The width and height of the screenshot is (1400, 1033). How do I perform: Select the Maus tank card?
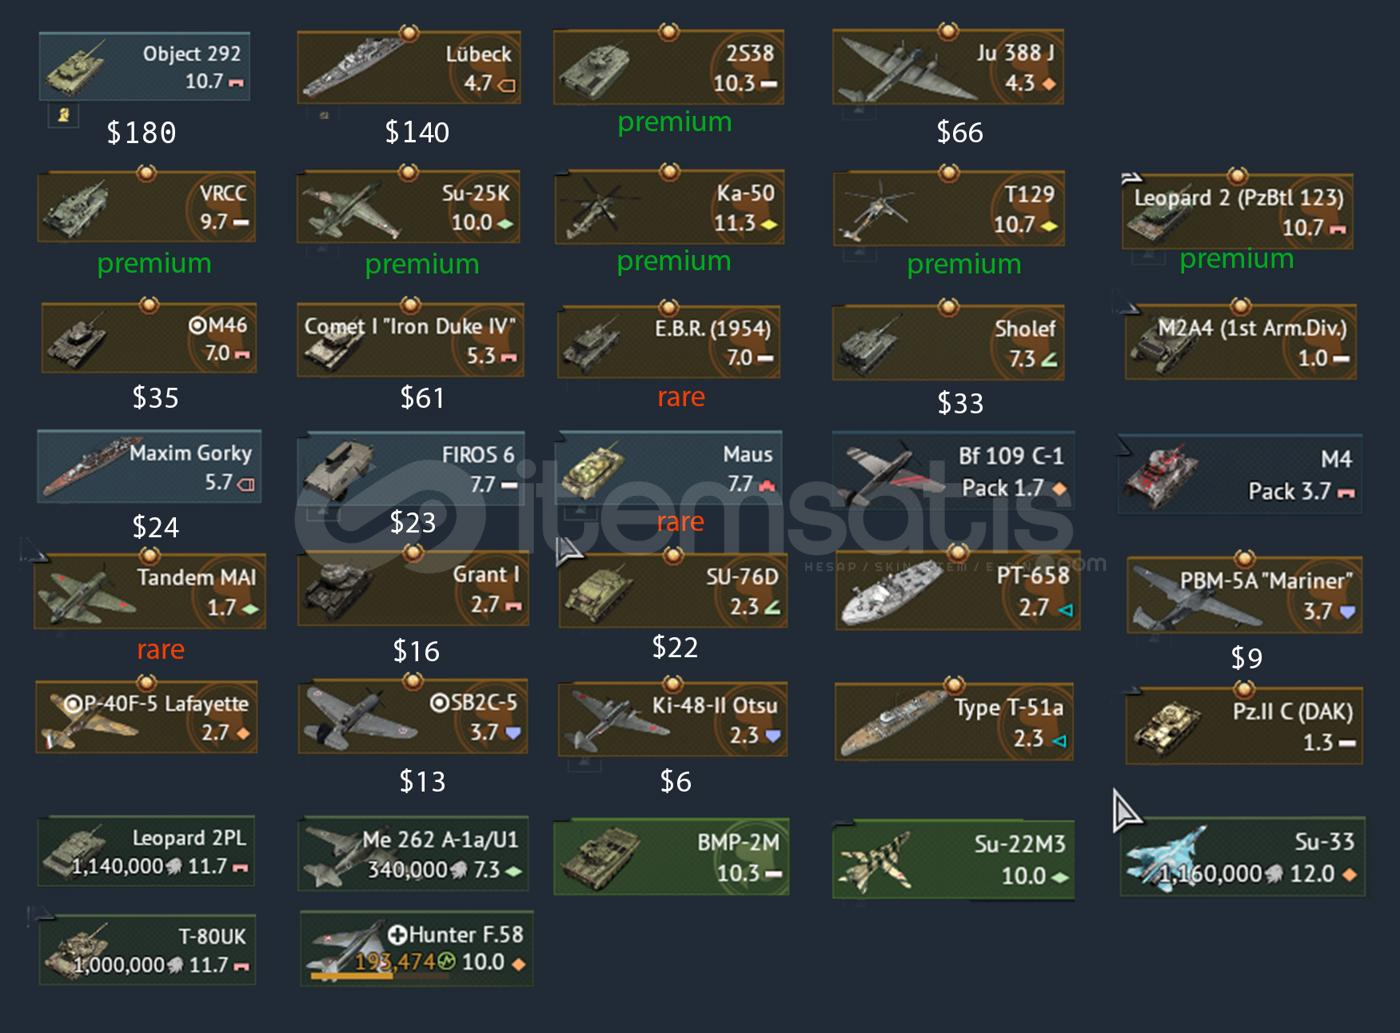tap(670, 467)
